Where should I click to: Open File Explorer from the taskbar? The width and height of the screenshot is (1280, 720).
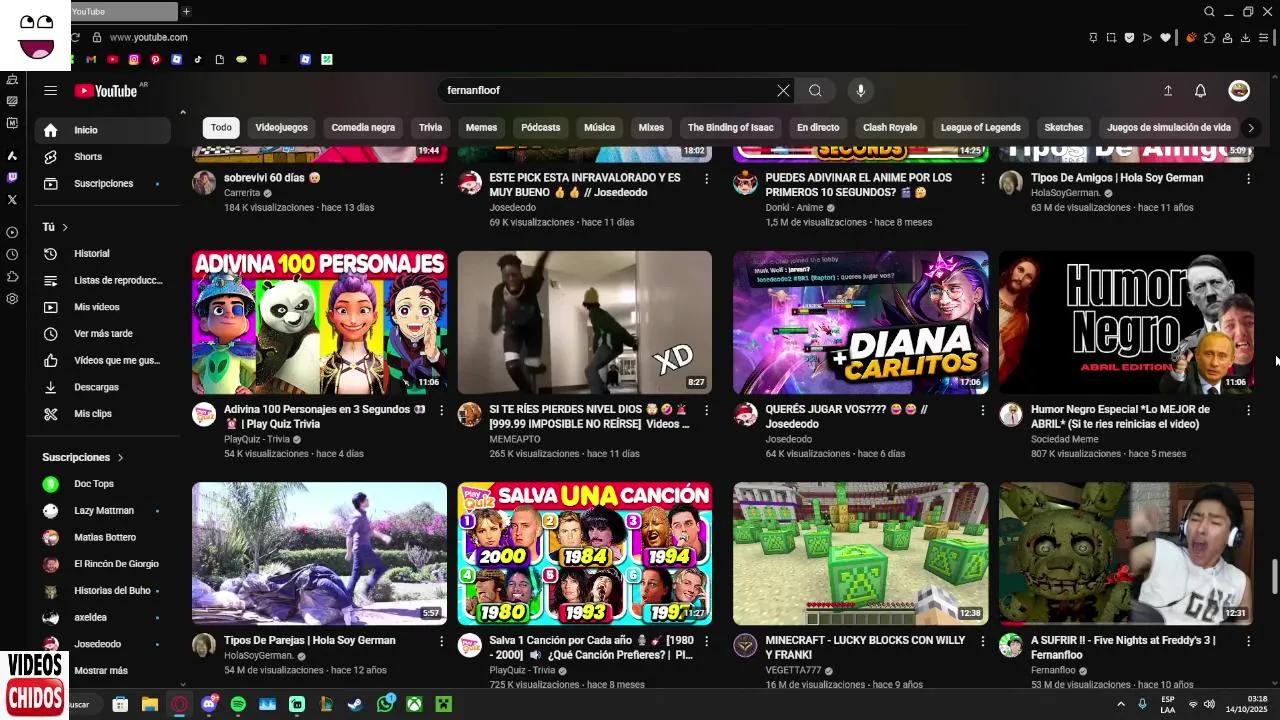point(150,704)
